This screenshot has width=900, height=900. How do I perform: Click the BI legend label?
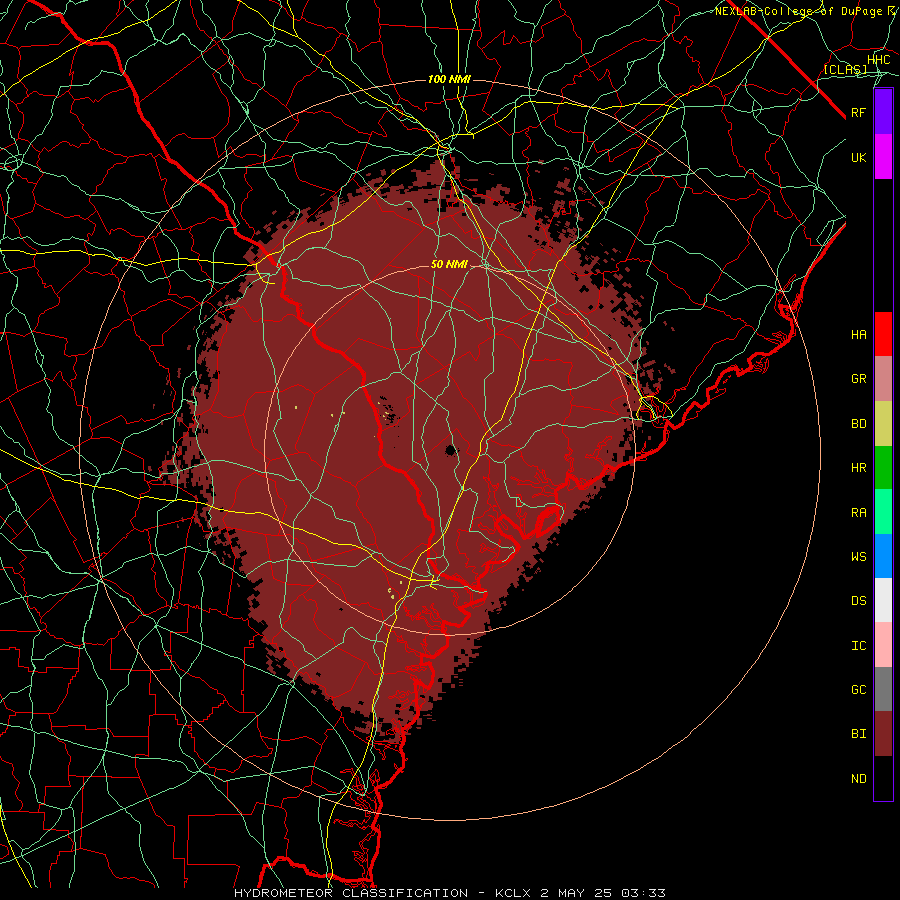click(x=859, y=734)
